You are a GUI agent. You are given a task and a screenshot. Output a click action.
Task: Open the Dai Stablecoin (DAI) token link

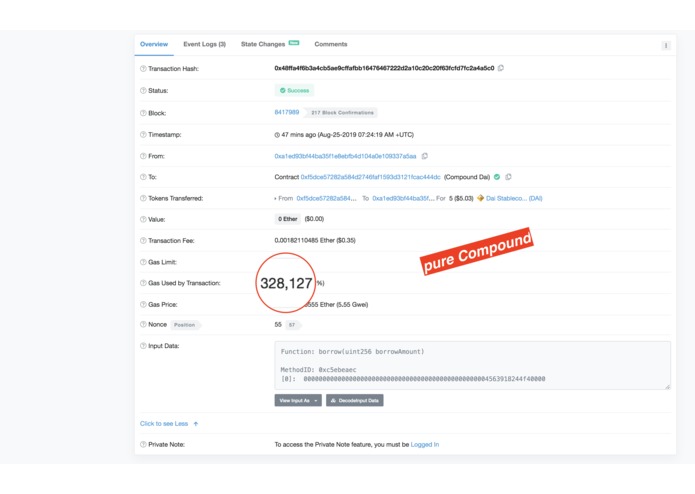coord(514,198)
